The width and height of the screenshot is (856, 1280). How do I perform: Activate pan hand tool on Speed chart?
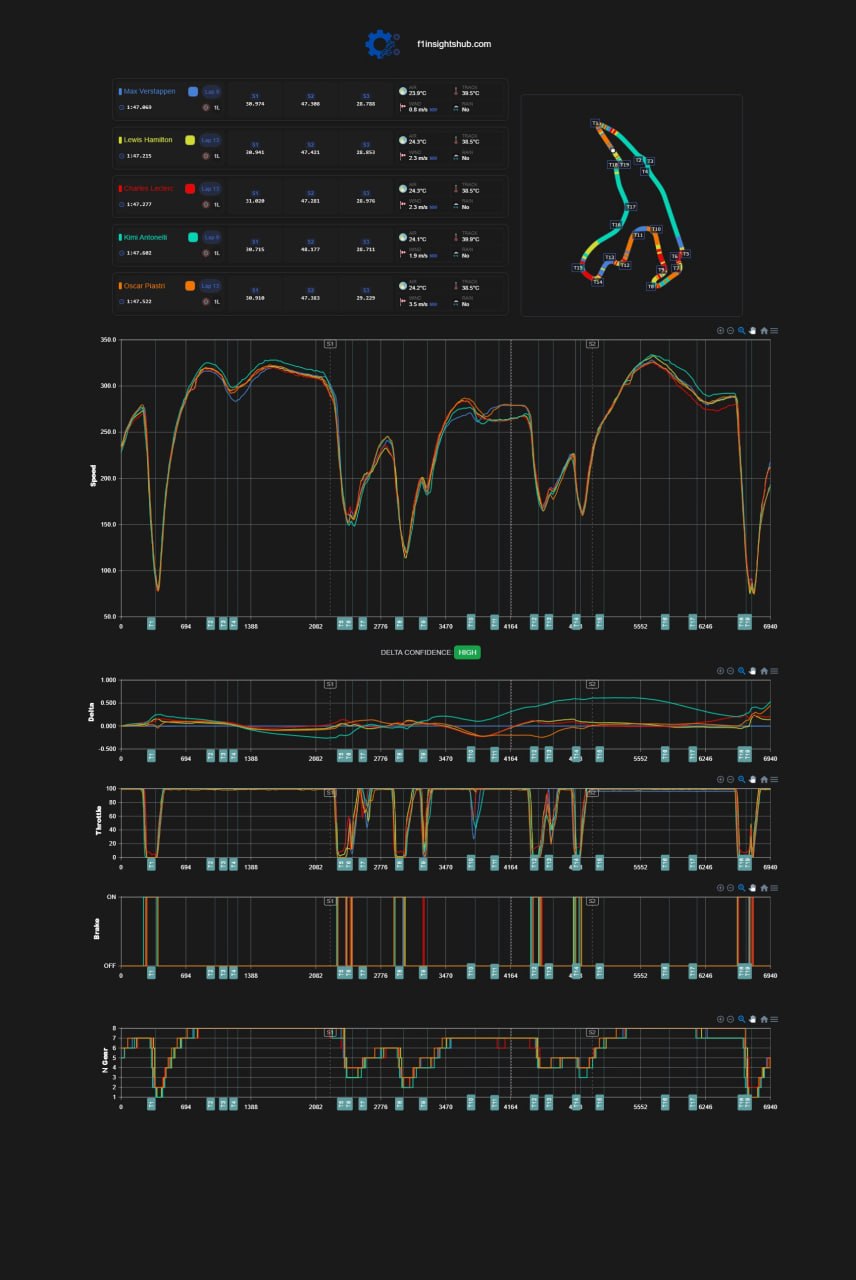752,331
